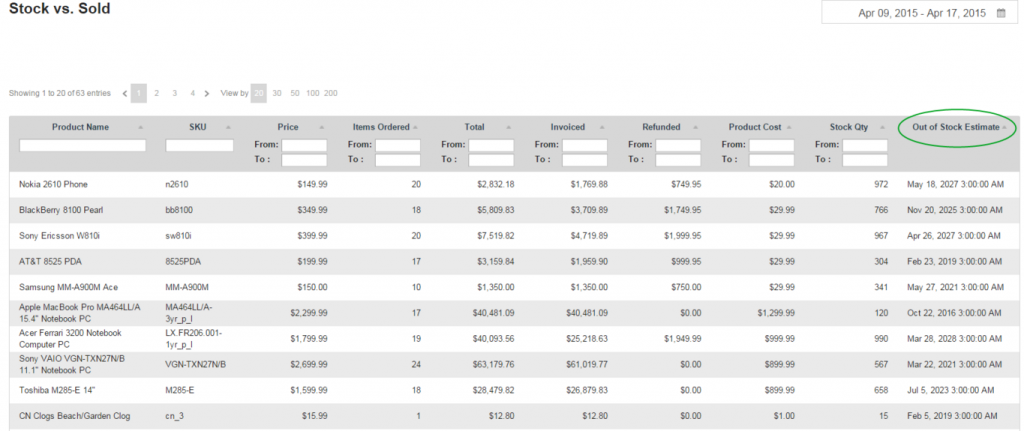Screen dimensions: 1024x431
Task: Select BlackBerry 8100 Pearl product name
Action: point(61,210)
